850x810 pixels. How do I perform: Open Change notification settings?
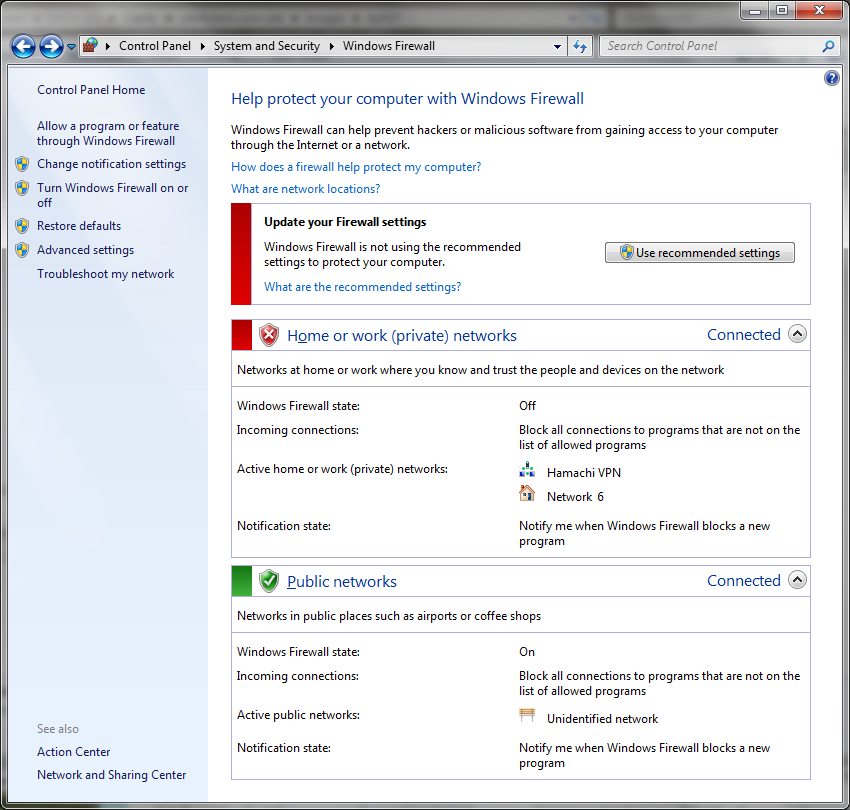click(111, 164)
